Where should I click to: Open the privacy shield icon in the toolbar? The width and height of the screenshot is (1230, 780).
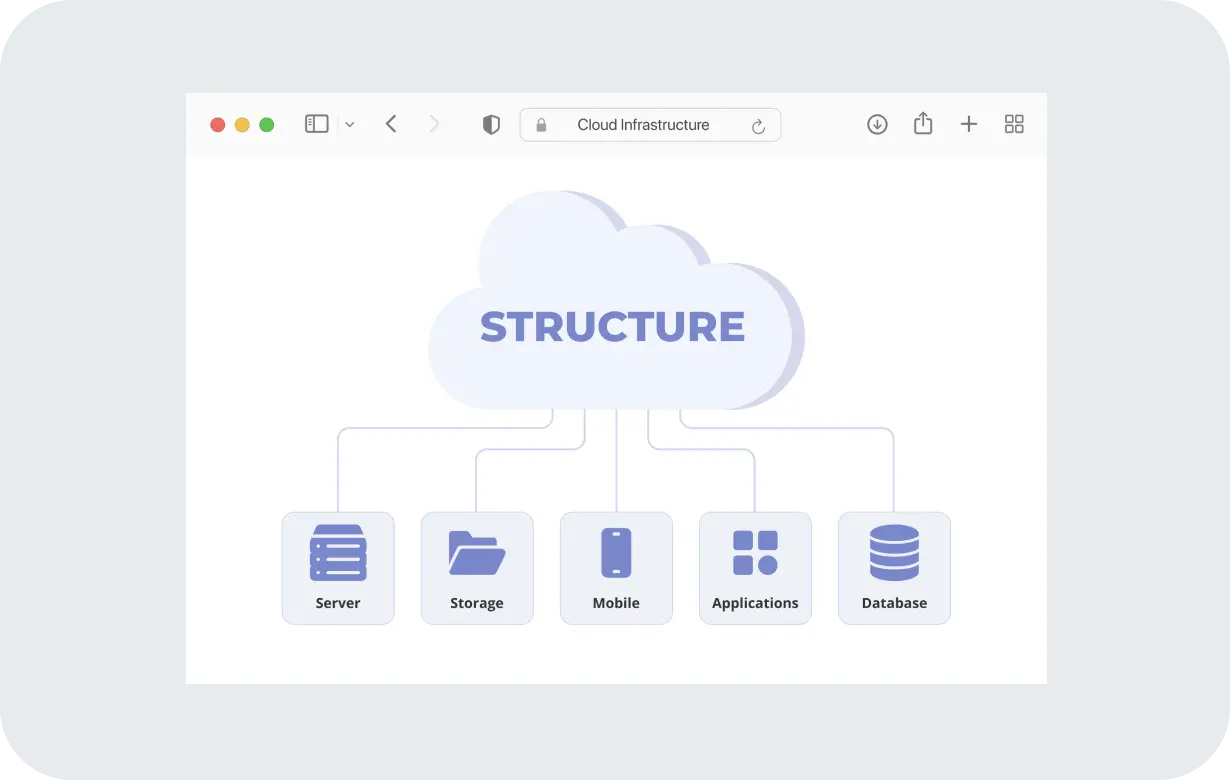tap(490, 124)
